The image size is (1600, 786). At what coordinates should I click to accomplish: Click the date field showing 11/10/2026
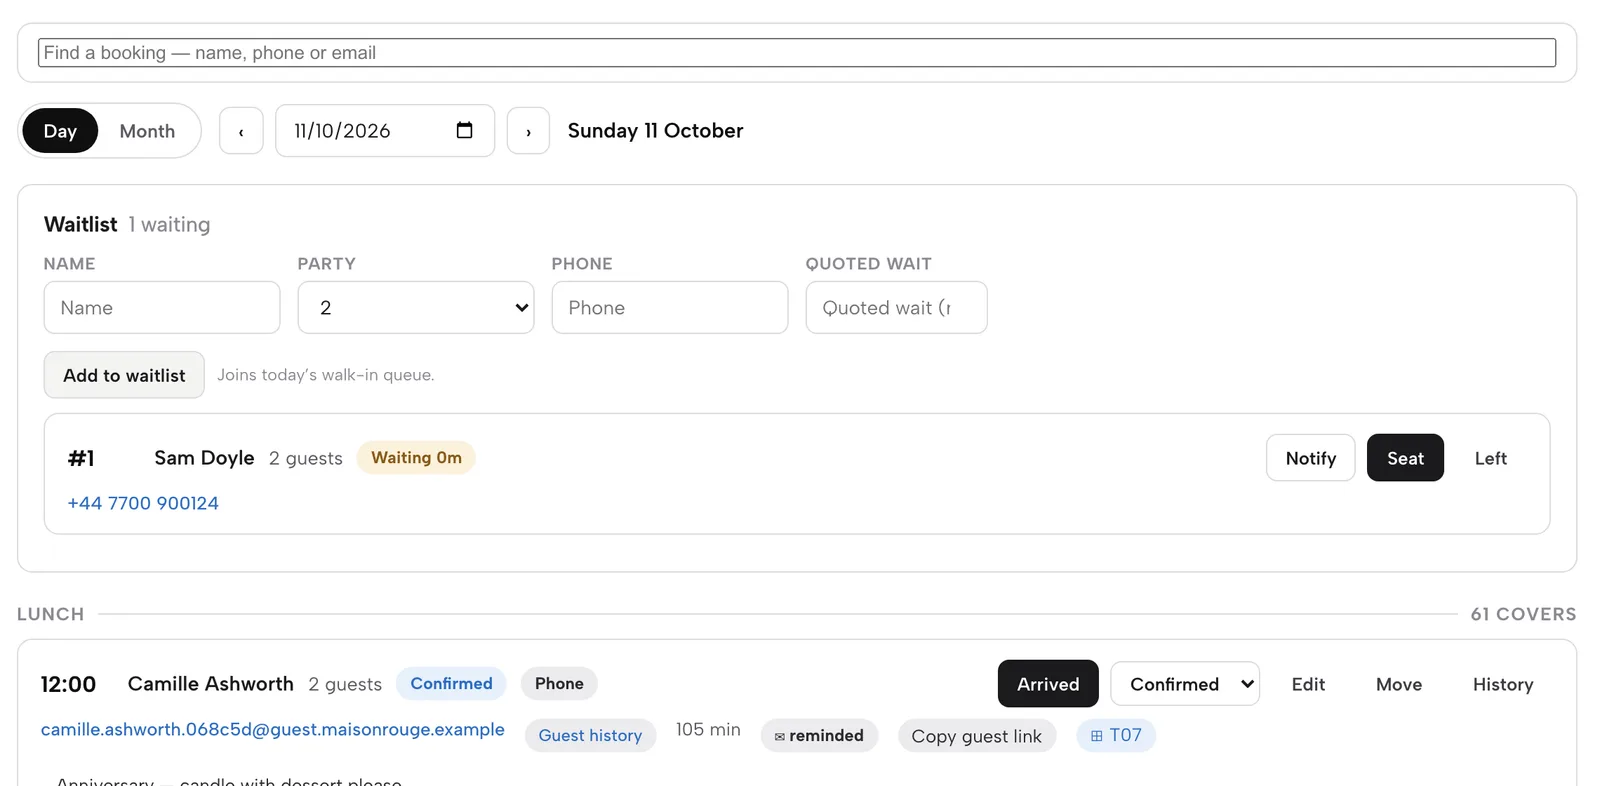385,131
